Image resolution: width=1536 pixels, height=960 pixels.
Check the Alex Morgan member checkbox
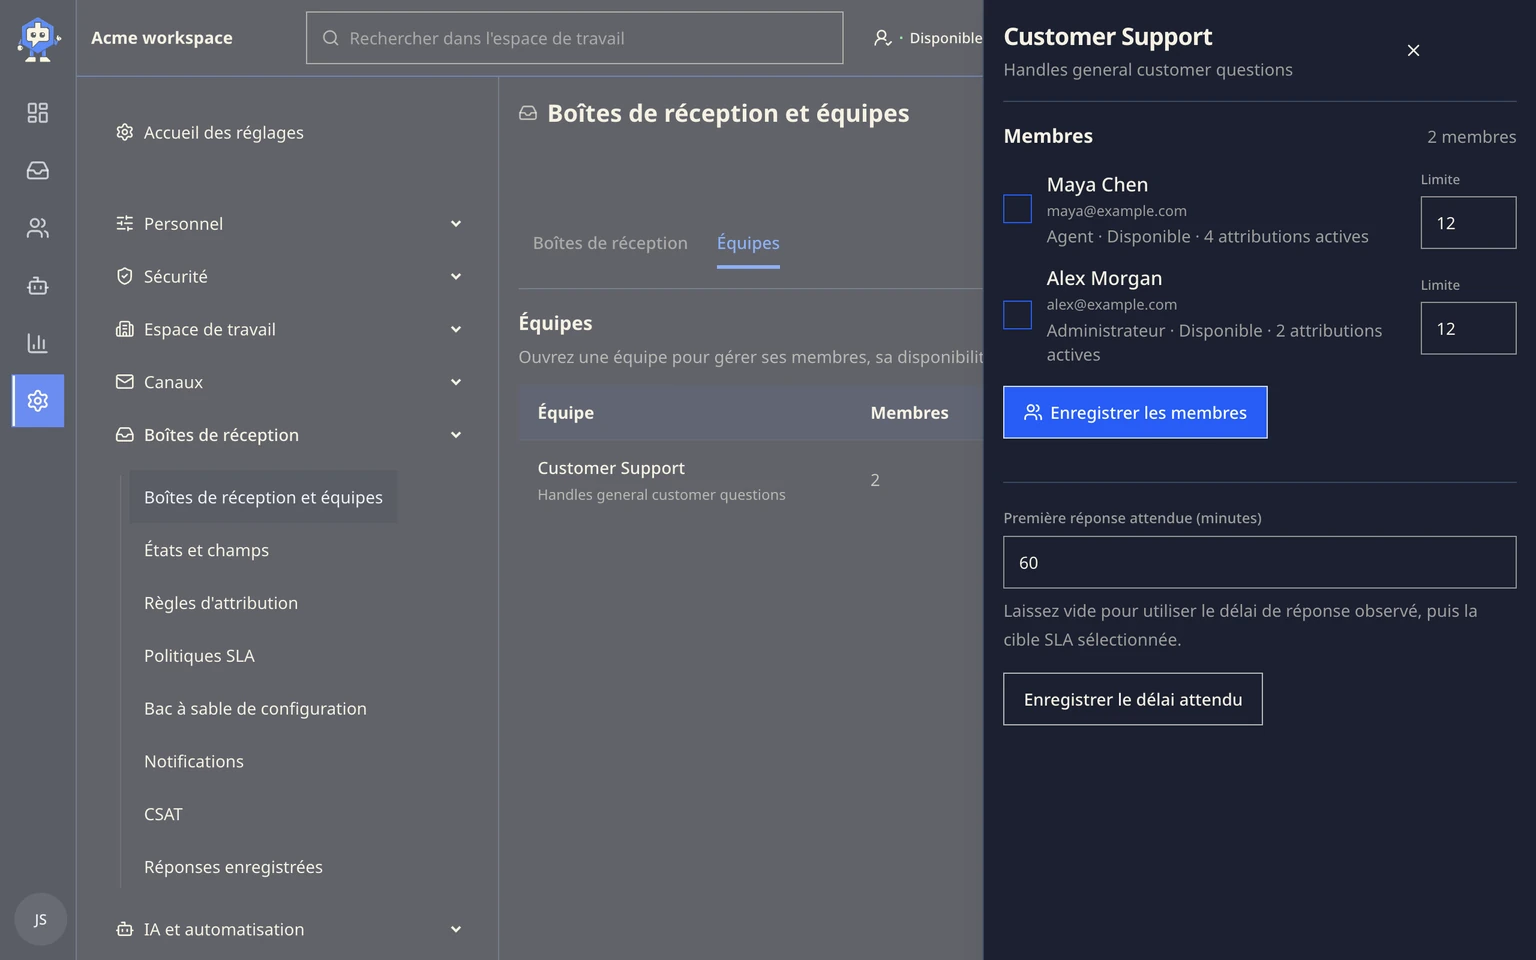tap(1017, 315)
